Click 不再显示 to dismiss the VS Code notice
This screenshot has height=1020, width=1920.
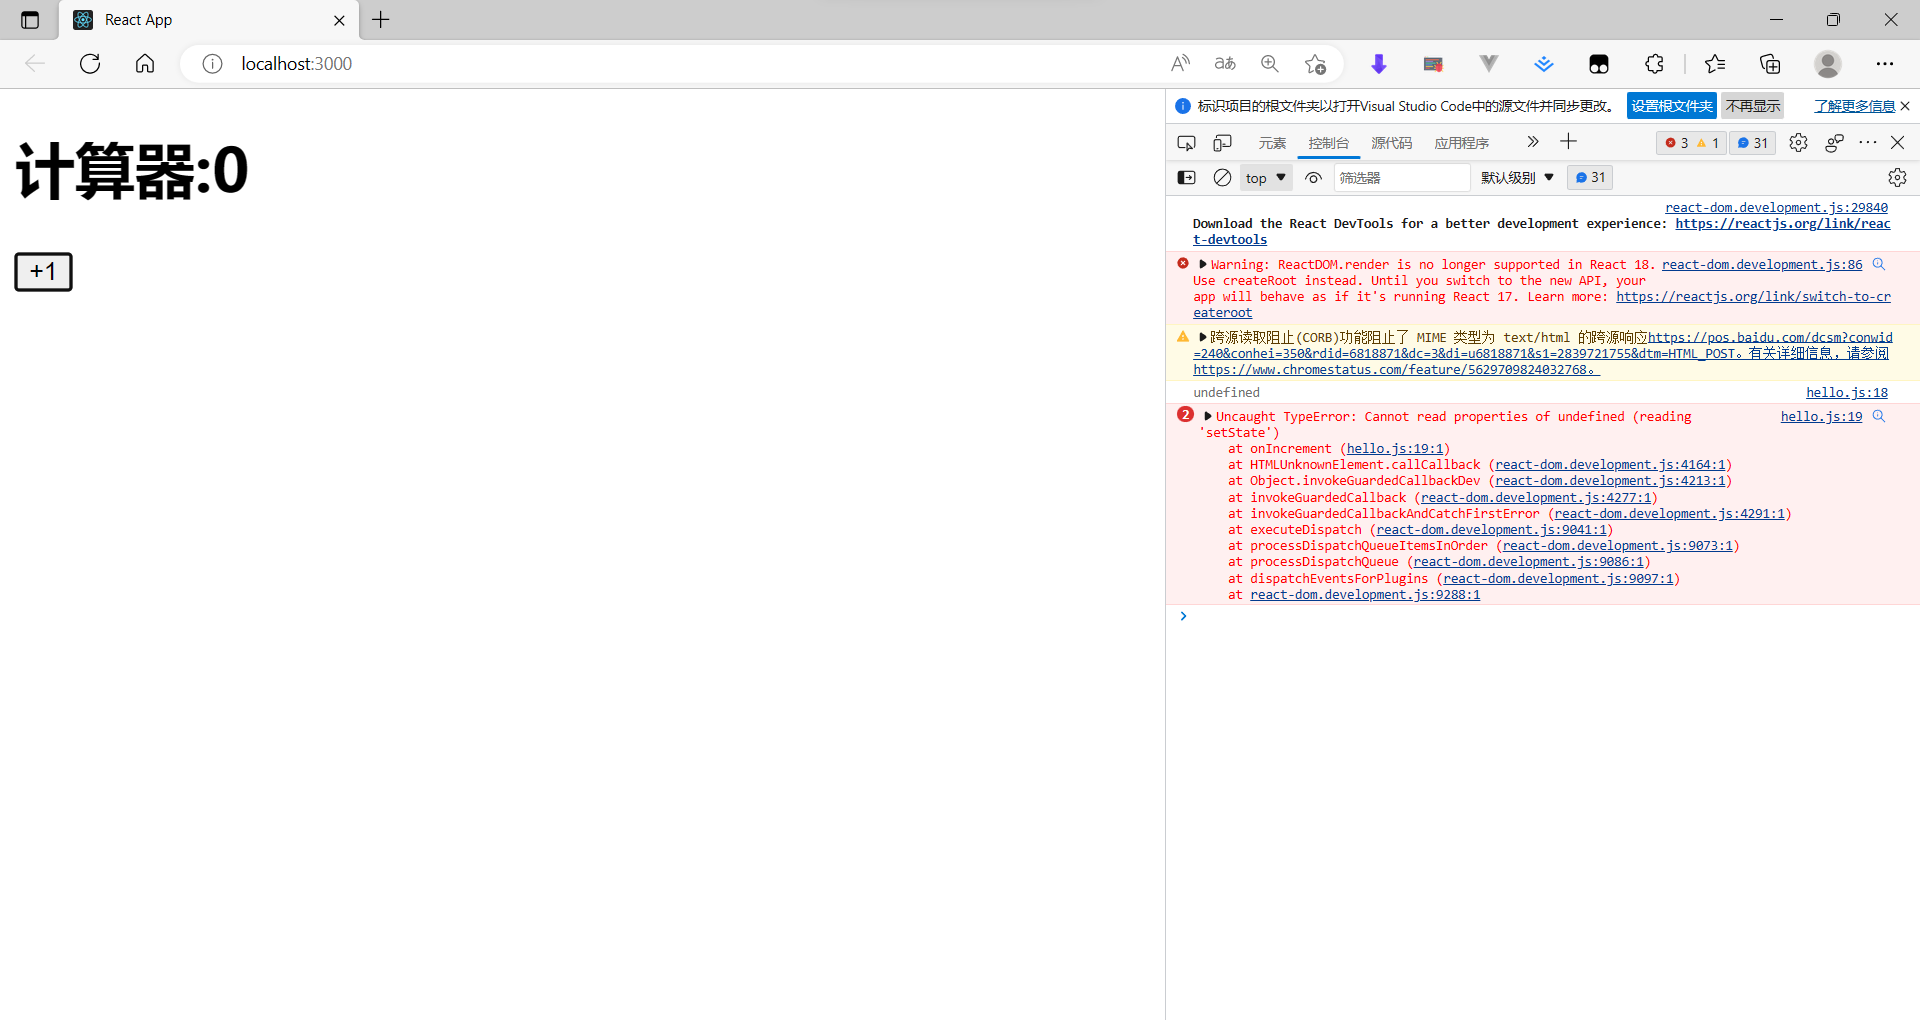pyautogui.click(x=1752, y=105)
